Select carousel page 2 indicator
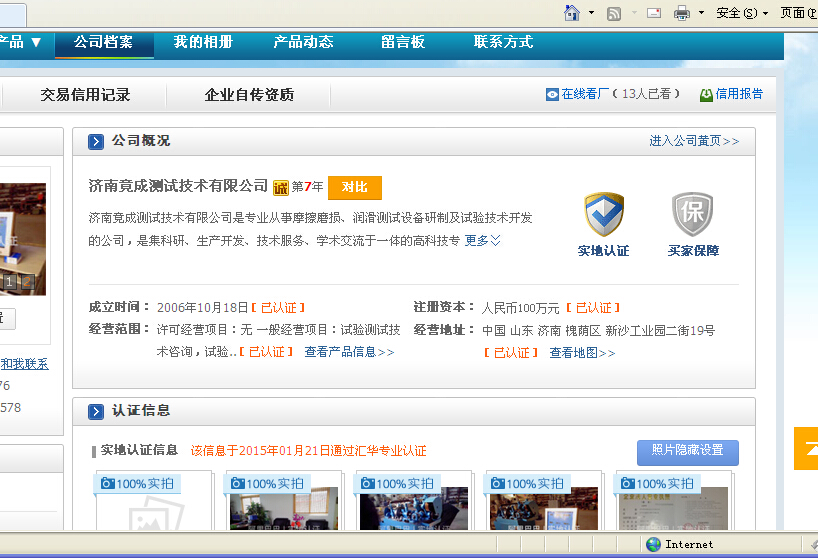This screenshot has width=818, height=558. pos(27,282)
